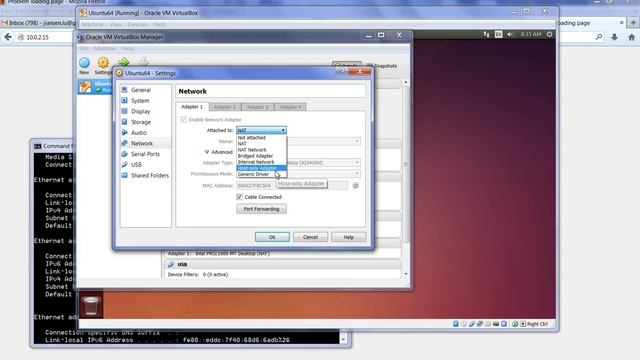Image resolution: width=640 pixels, height=360 pixels.
Task: Click Firefox downloads arrow icon
Action: pyautogui.click(x=614, y=37)
